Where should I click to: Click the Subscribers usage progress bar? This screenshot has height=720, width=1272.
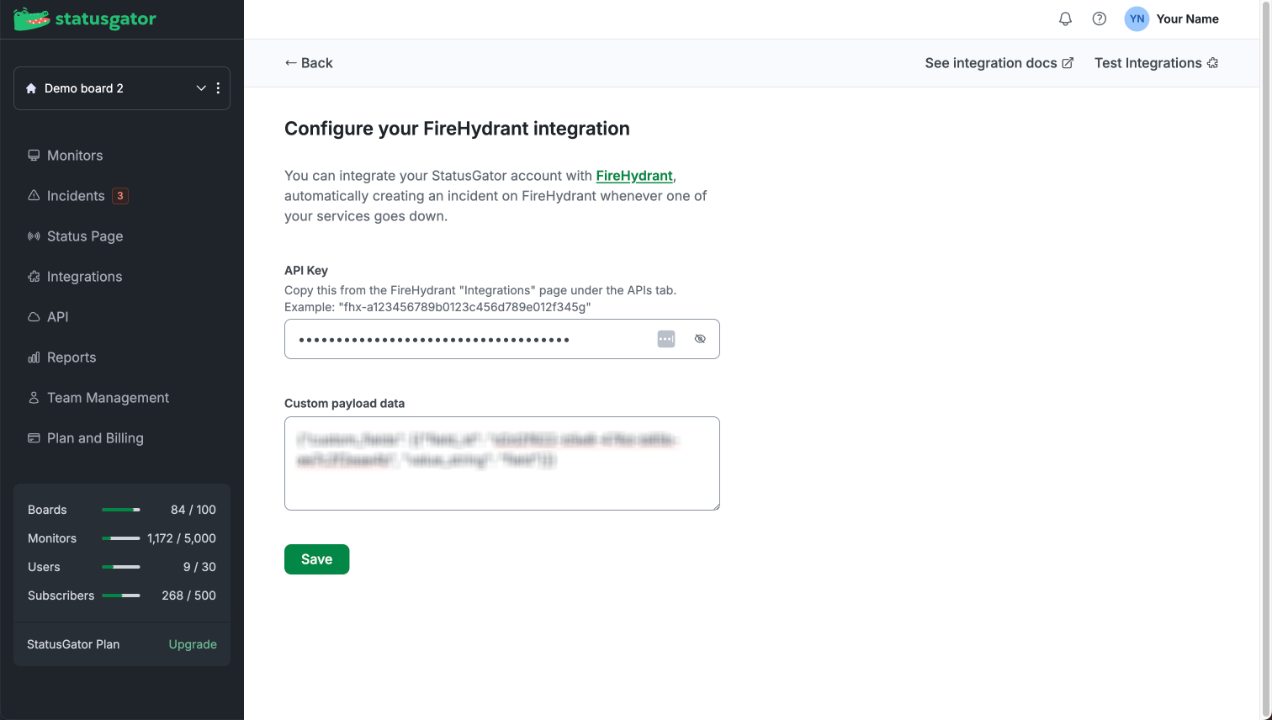pyautogui.click(x=121, y=595)
